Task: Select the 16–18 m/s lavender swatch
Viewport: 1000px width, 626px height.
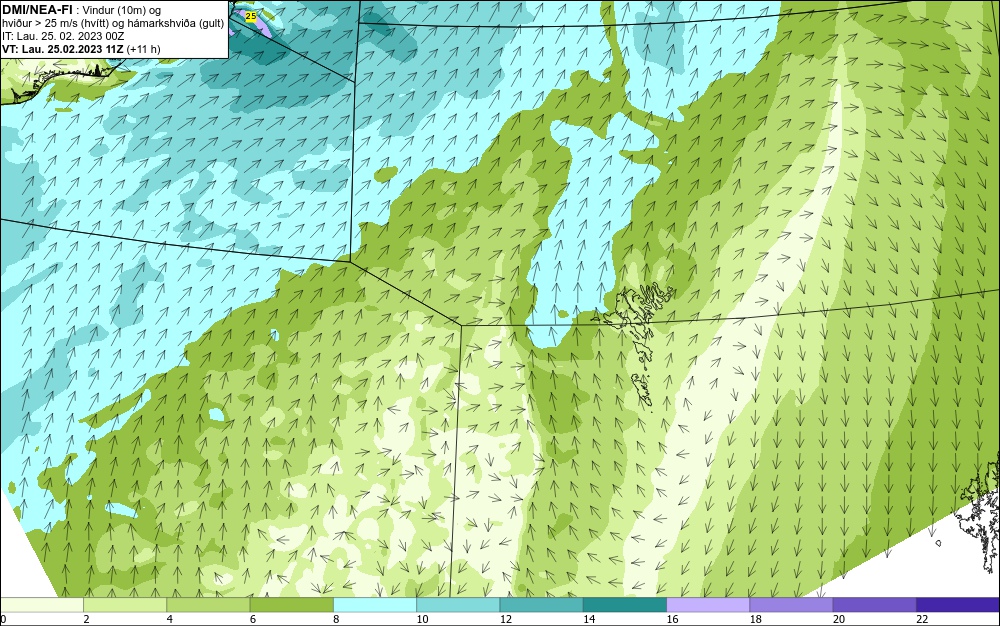Action: (708, 605)
